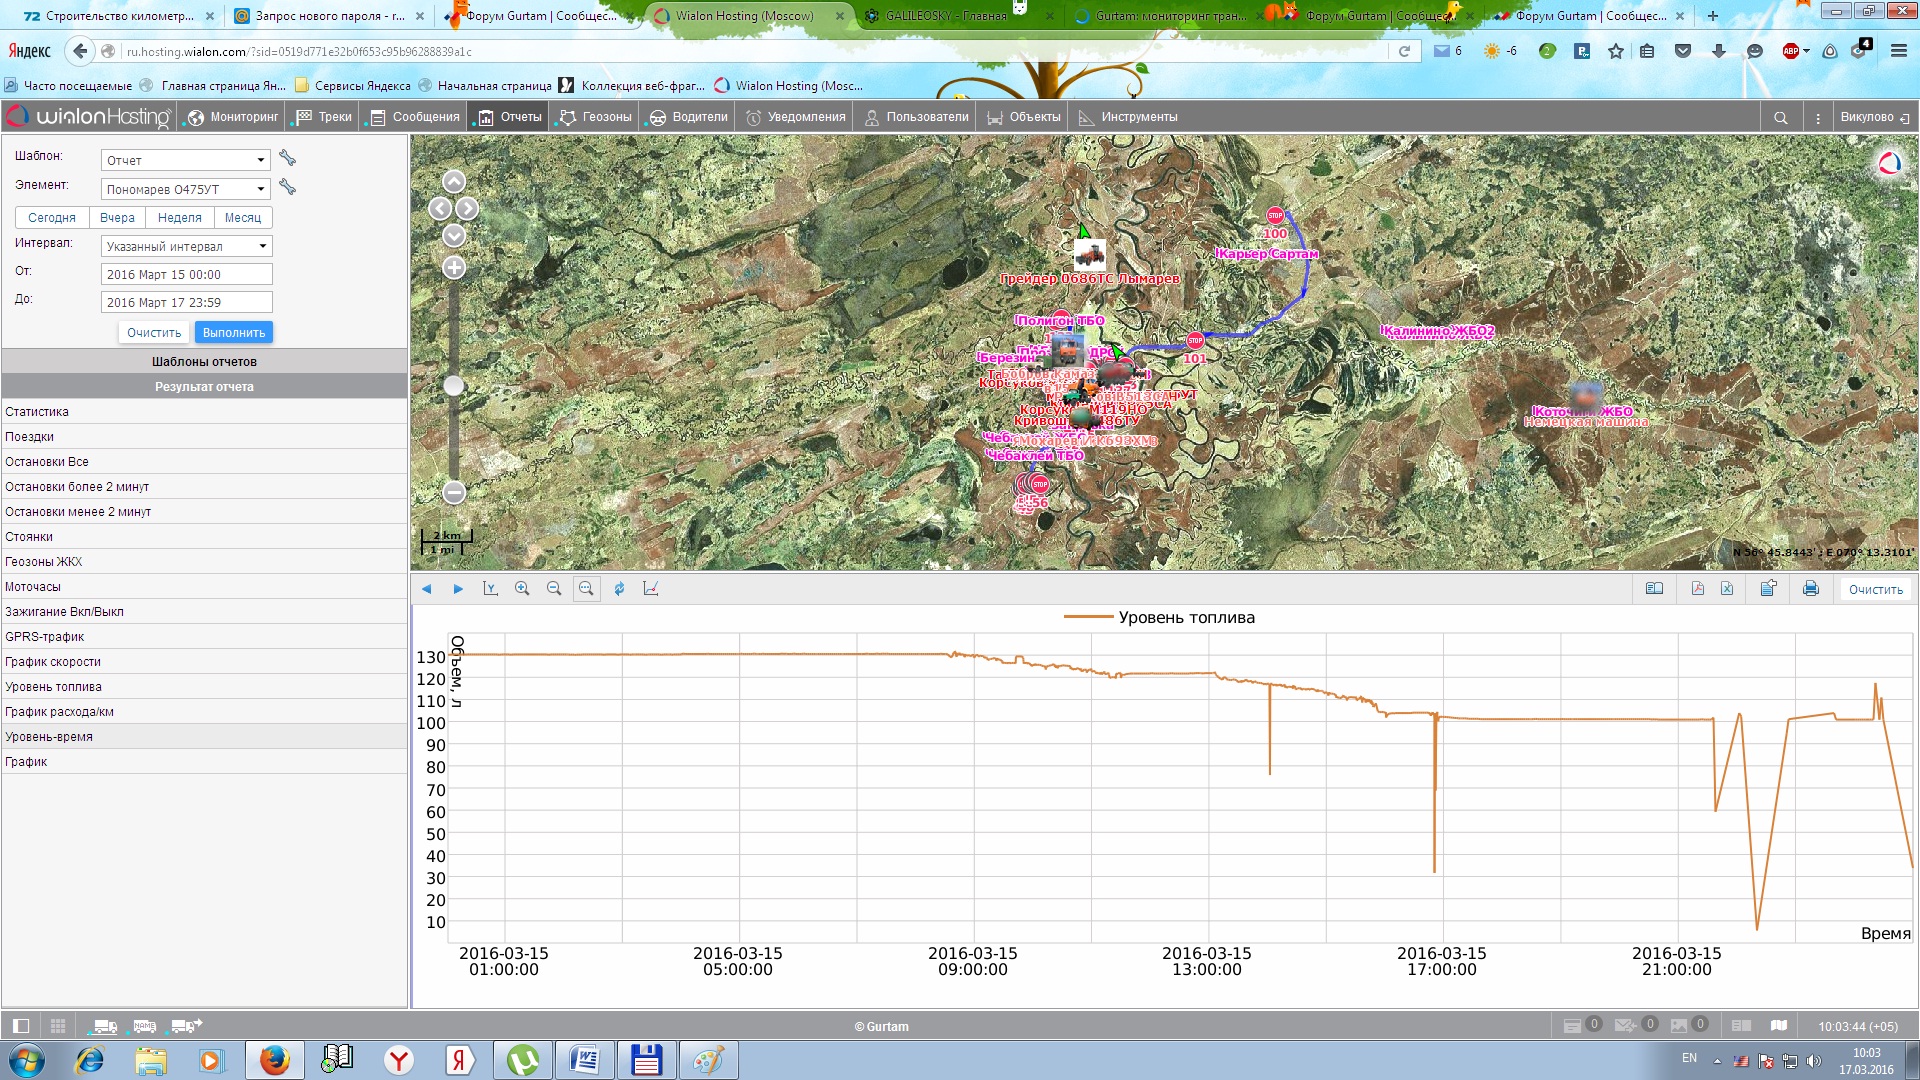Select the Неделя interval button
Screen dimensions: 1920x1080
(x=179, y=217)
